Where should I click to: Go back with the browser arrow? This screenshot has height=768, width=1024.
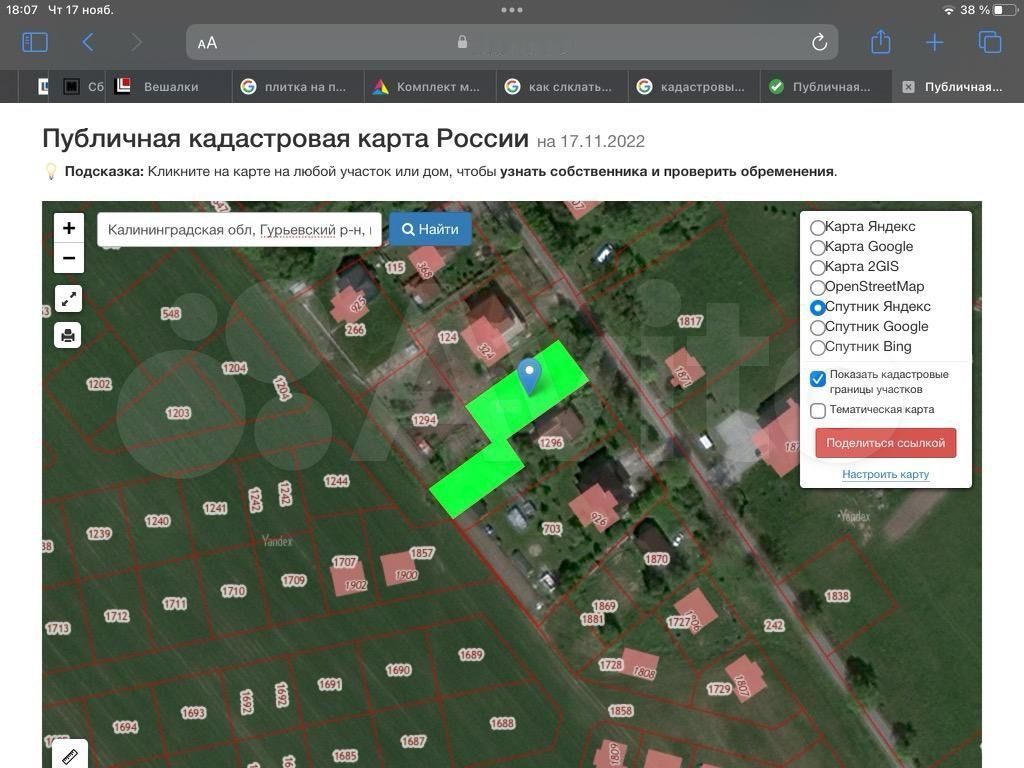(88, 42)
